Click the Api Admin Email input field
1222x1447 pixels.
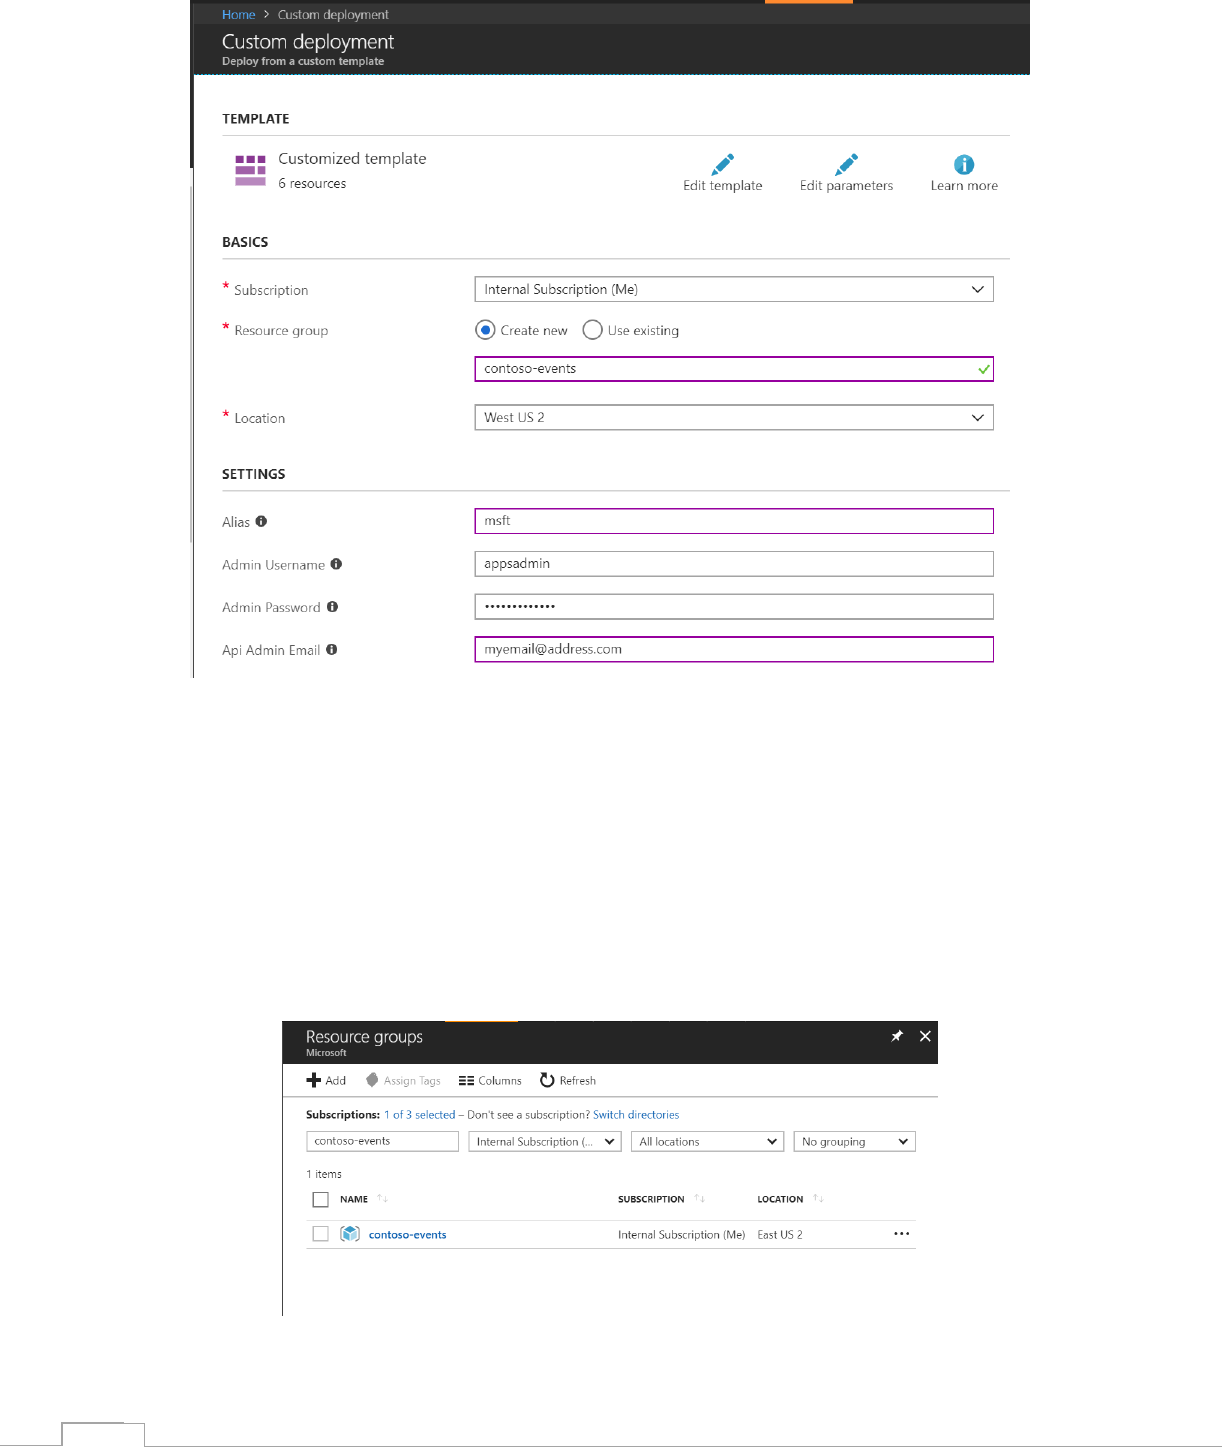click(733, 649)
